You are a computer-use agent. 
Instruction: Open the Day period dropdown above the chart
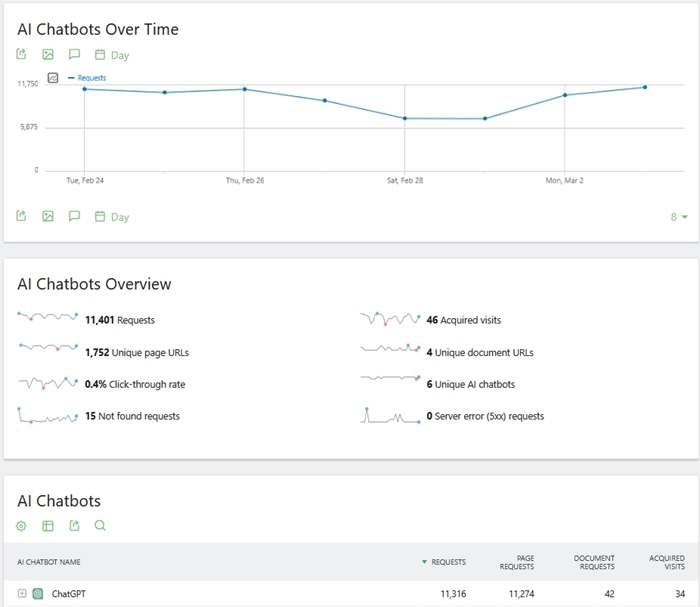point(112,56)
